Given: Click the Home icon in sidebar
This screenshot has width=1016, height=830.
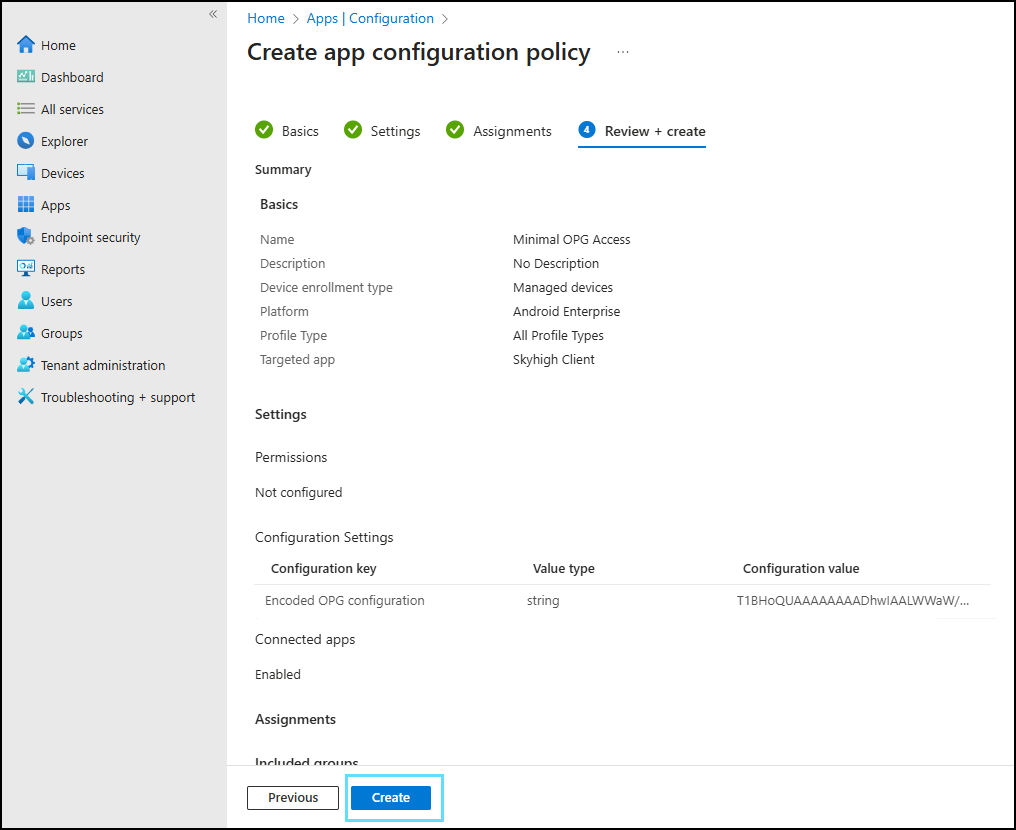Looking at the screenshot, I should pyautogui.click(x=26, y=45).
